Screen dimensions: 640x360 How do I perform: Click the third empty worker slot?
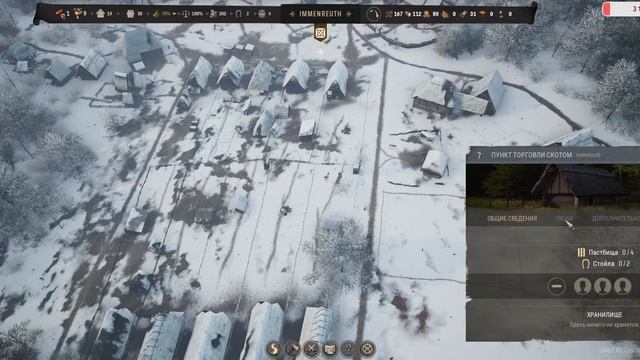(x=622, y=286)
